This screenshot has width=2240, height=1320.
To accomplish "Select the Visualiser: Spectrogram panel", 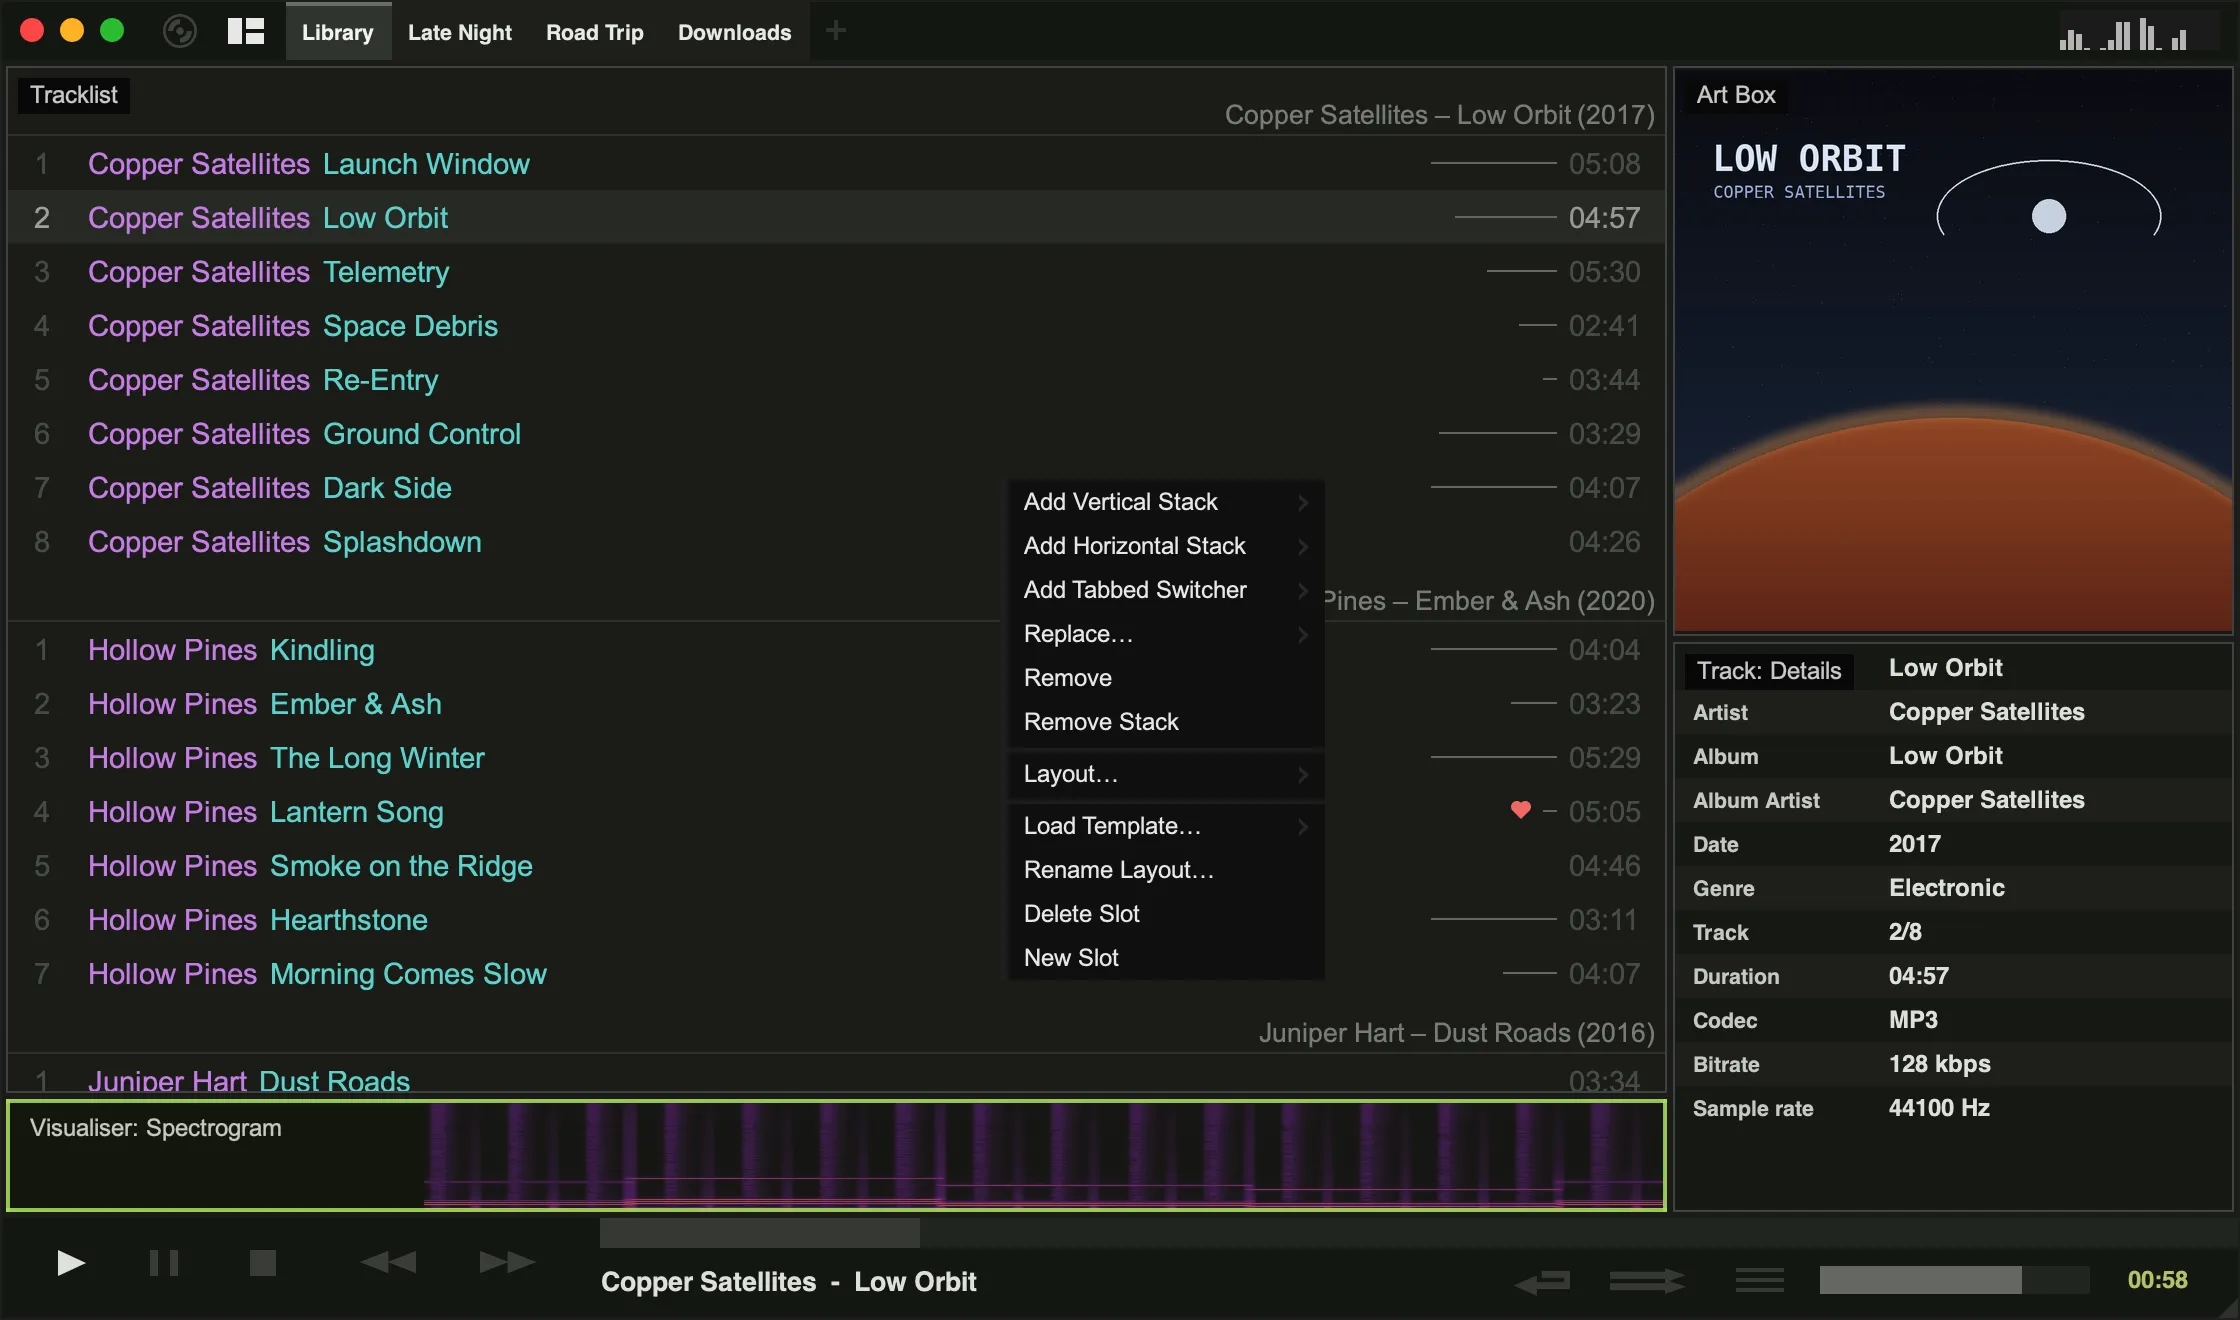I will point(836,1156).
